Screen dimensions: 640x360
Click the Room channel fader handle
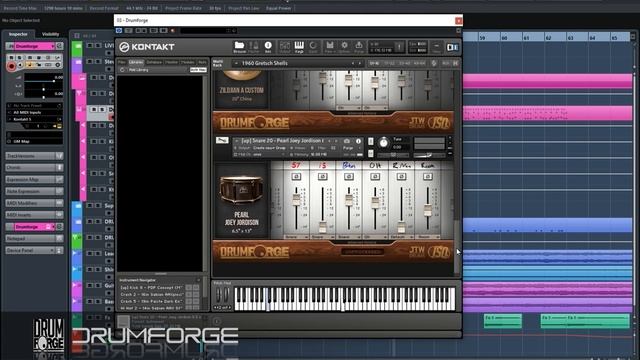(428, 210)
